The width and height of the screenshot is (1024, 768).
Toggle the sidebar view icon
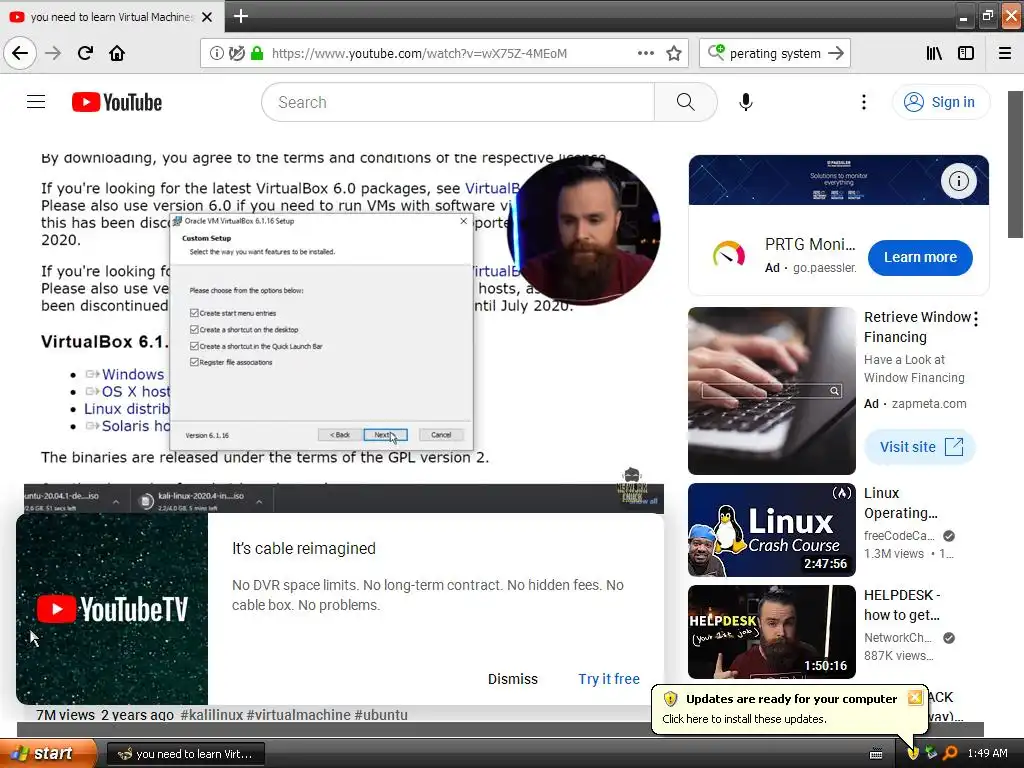[966, 54]
